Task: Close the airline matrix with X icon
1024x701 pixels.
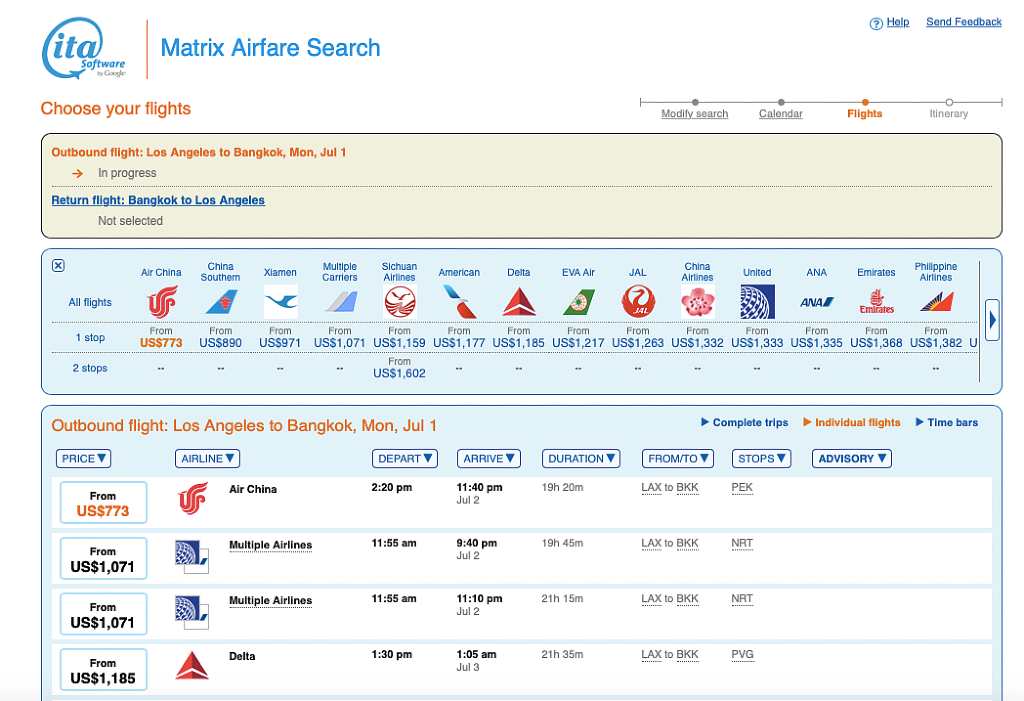Action: click(58, 265)
